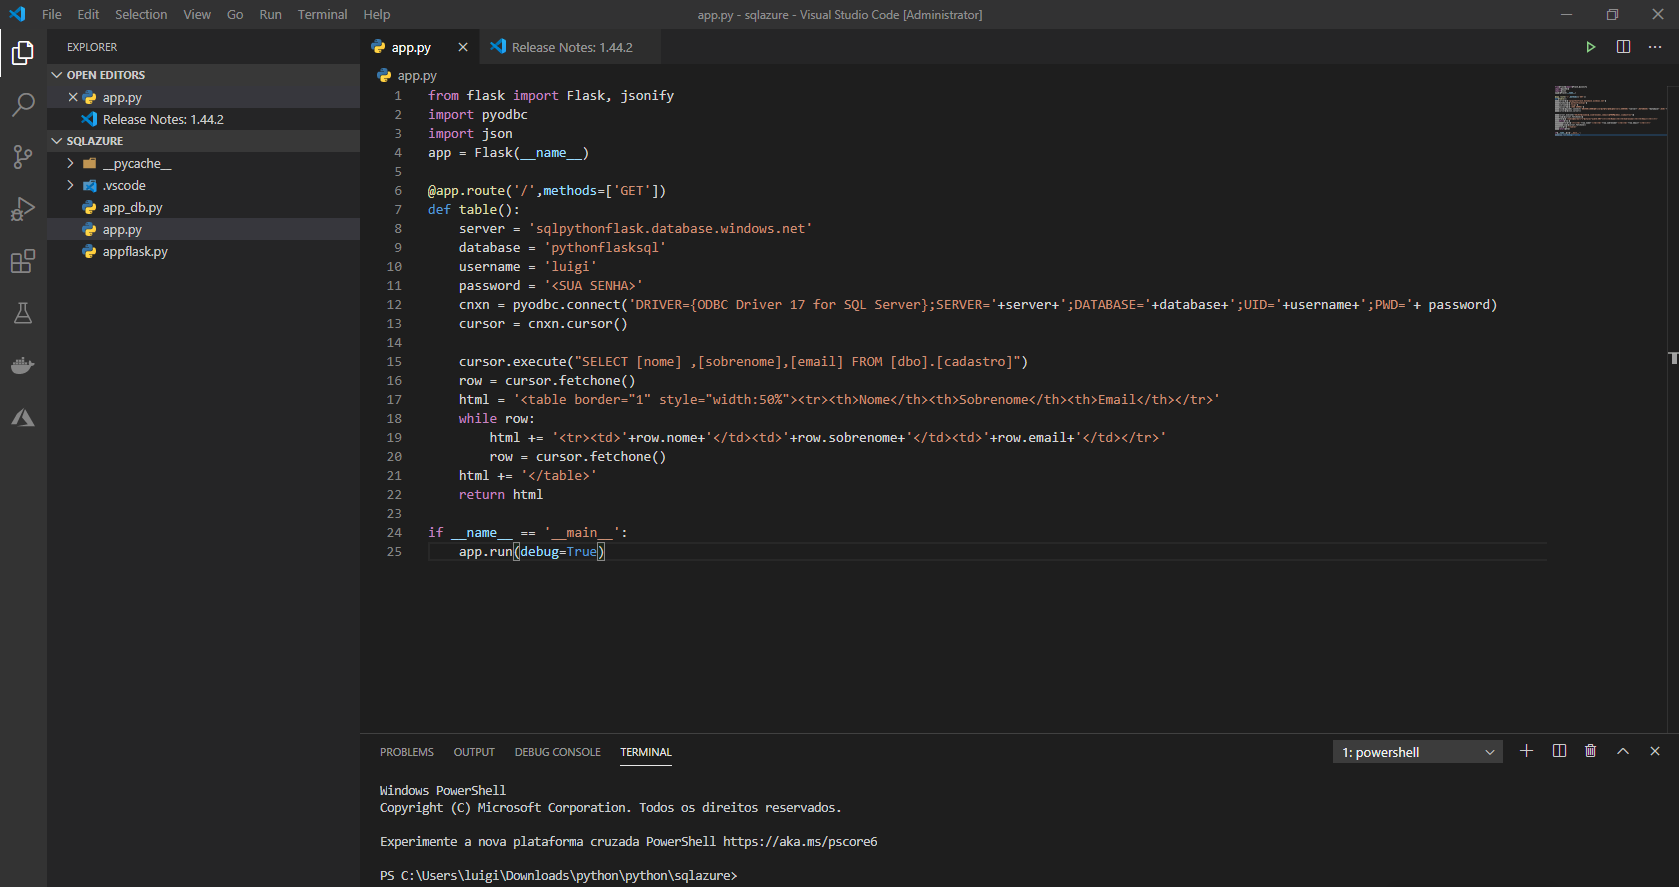Viewport: 1679px width, 887px height.
Task: Click the 'return html' code line
Action: (x=501, y=494)
